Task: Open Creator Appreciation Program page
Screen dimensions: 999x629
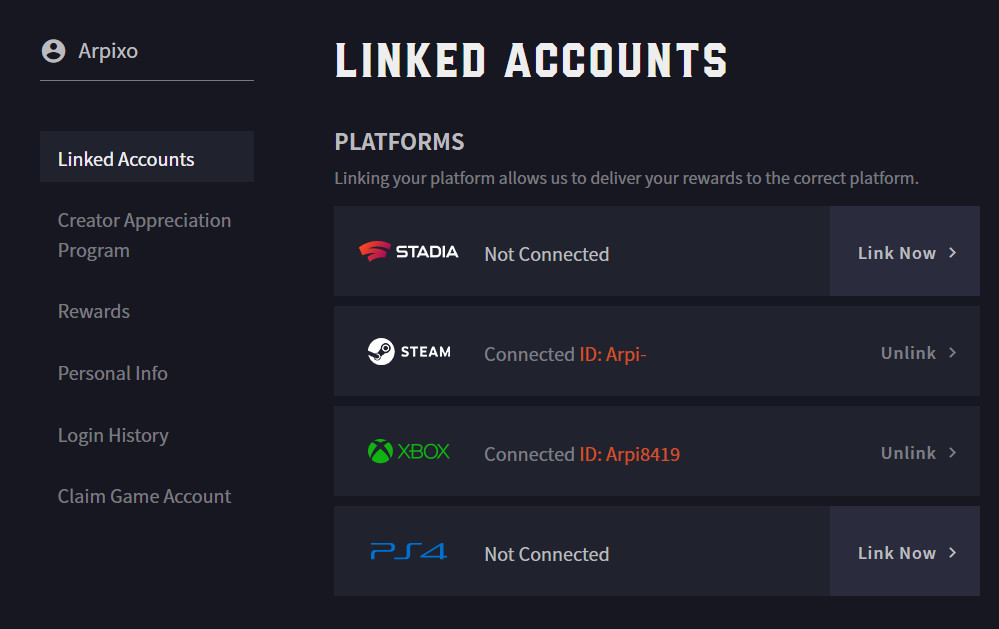Action: [144, 235]
